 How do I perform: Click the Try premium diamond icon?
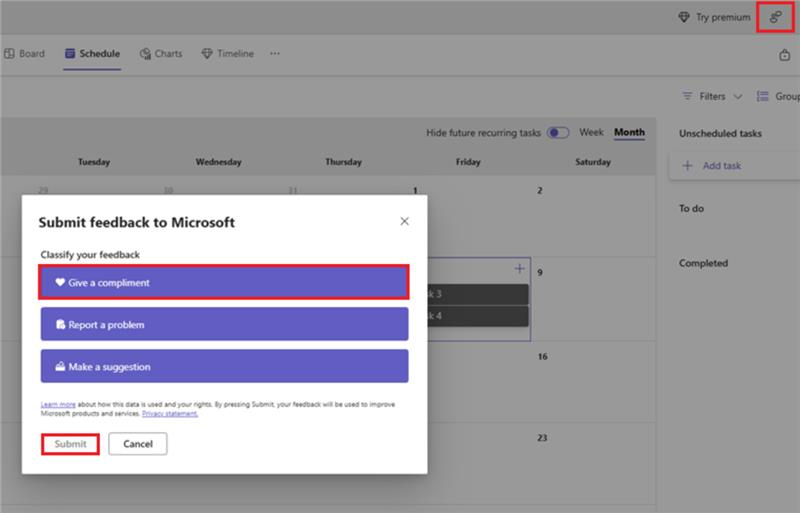pos(684,17)
